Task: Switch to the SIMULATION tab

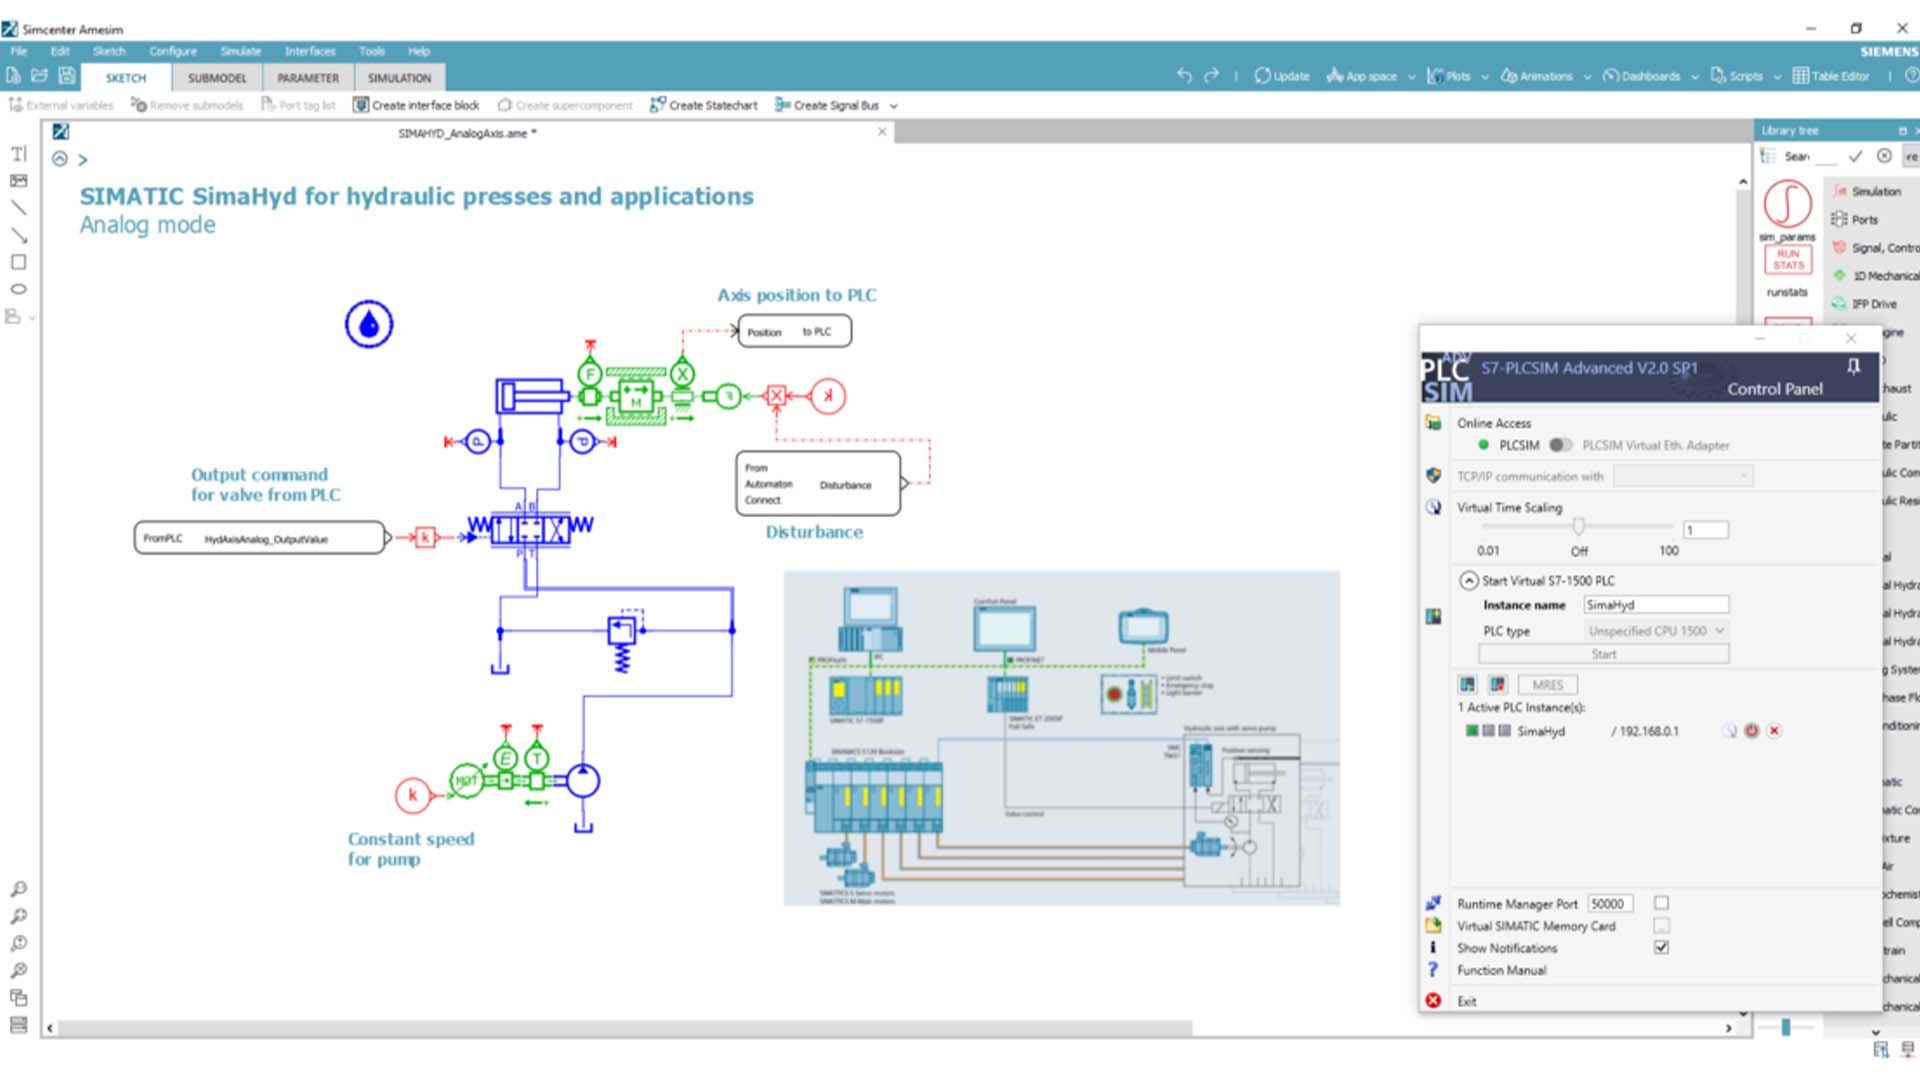Action: tap(399, 77)
